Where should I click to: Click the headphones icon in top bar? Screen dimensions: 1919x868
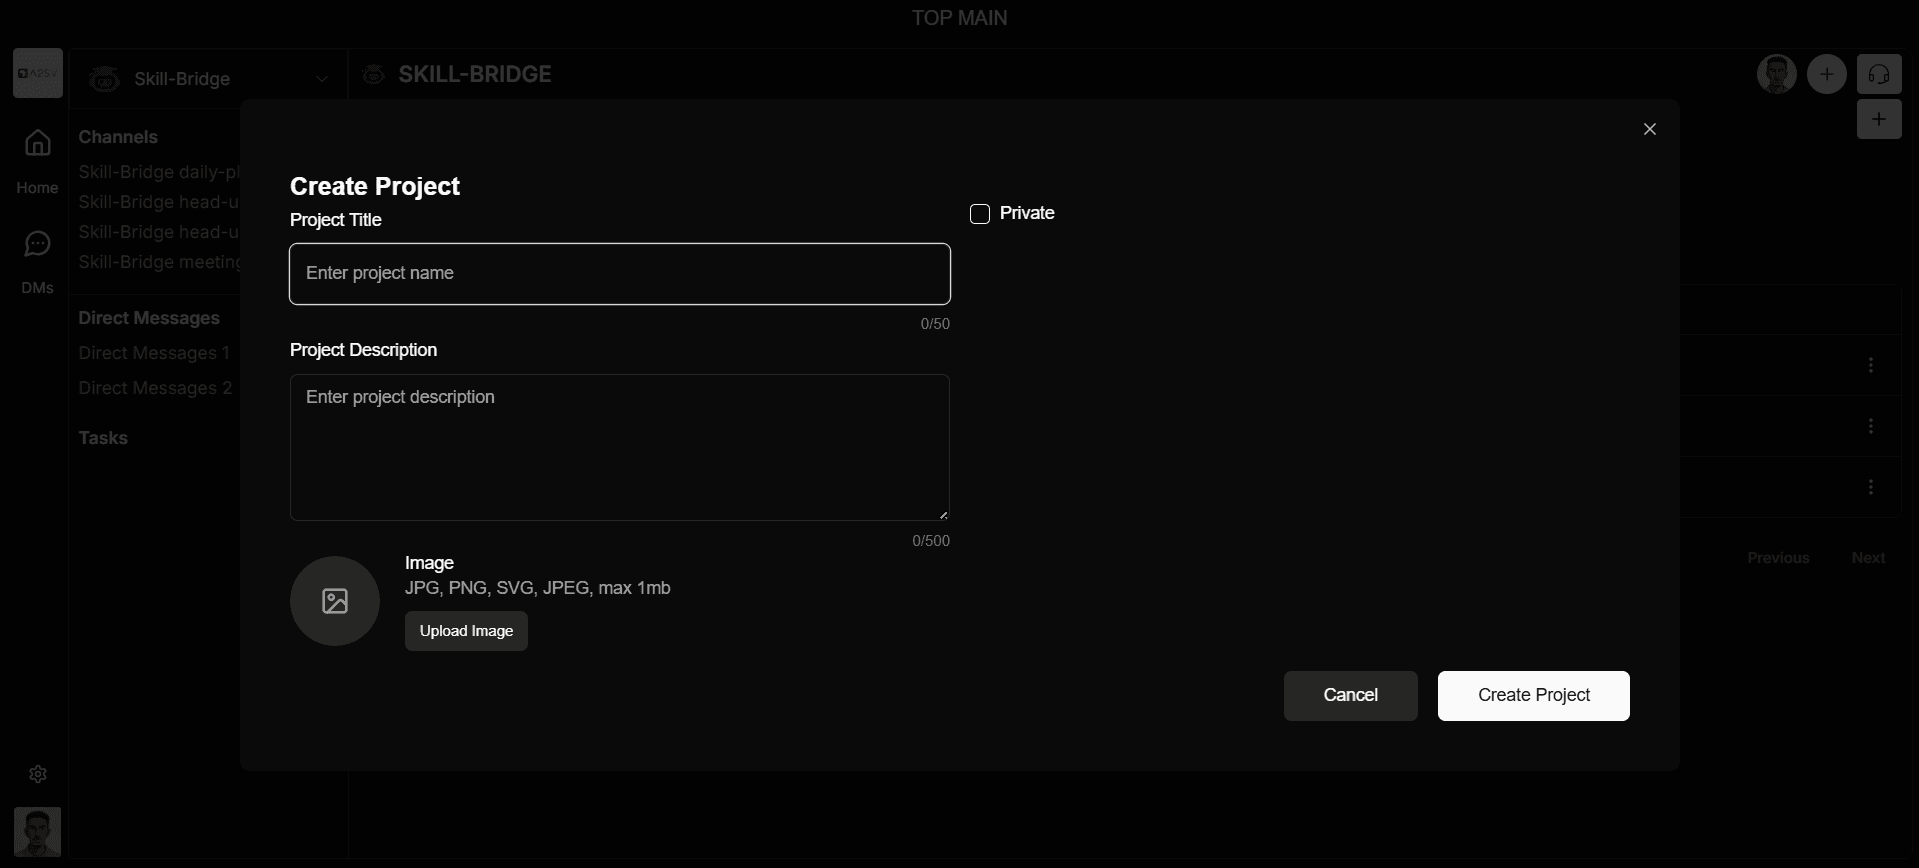tap(1879, 75)
